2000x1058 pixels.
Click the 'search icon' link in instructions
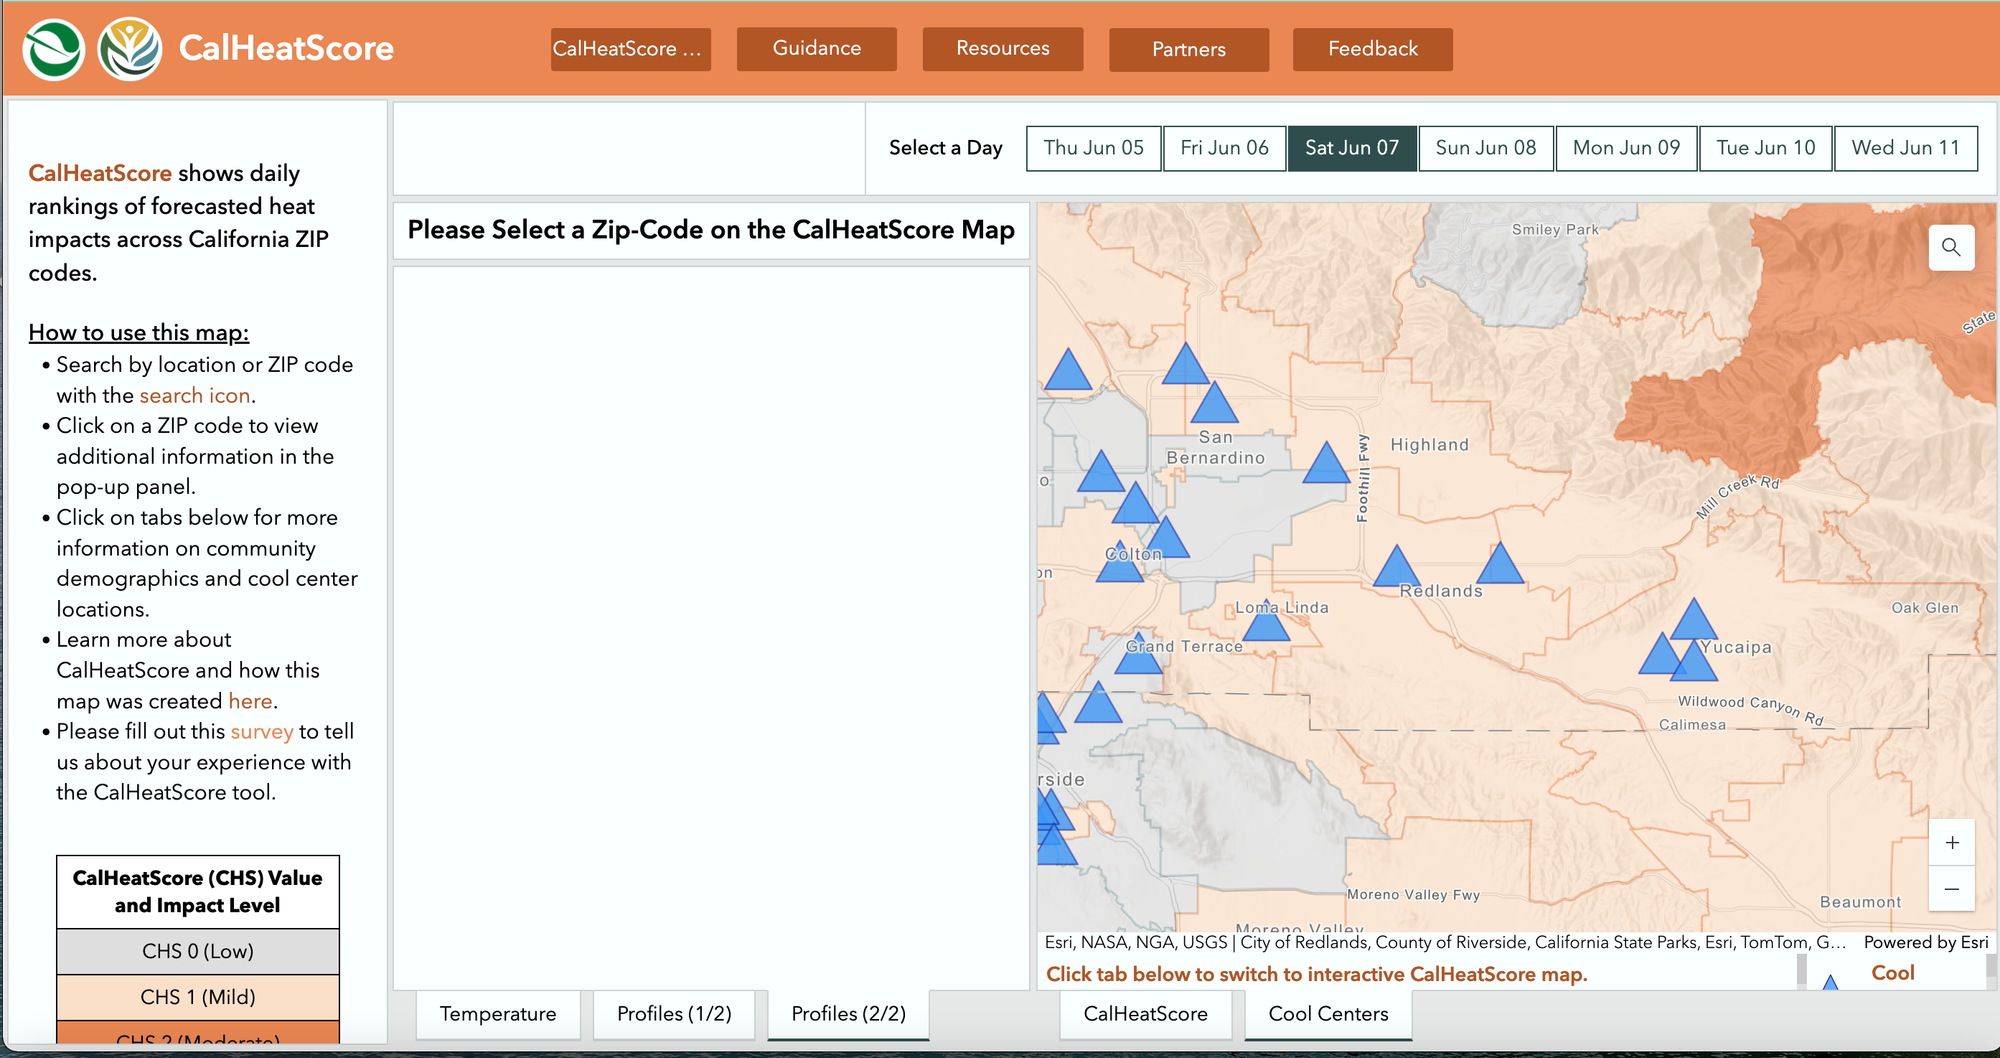[195, 396]
